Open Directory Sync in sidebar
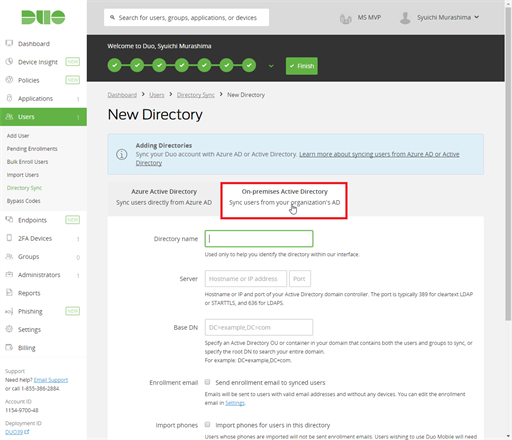Viewport: 512px width, 440px height. 24,188
